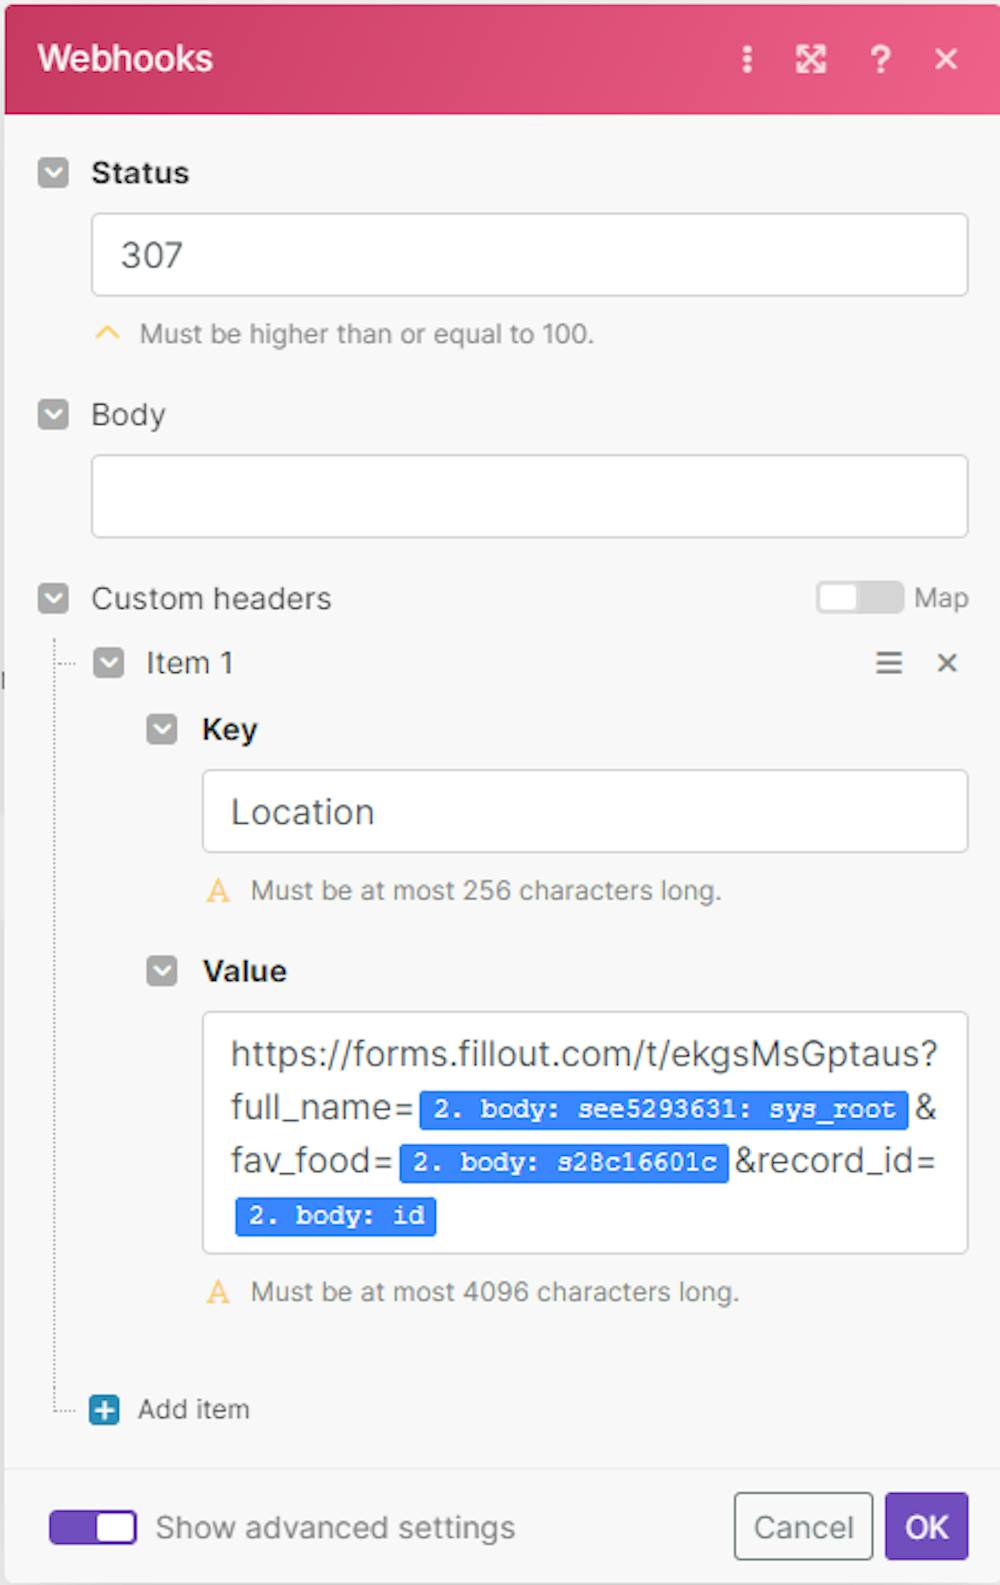
Task: Toggle Show advanced settings switch
Action: [93, 1528]
